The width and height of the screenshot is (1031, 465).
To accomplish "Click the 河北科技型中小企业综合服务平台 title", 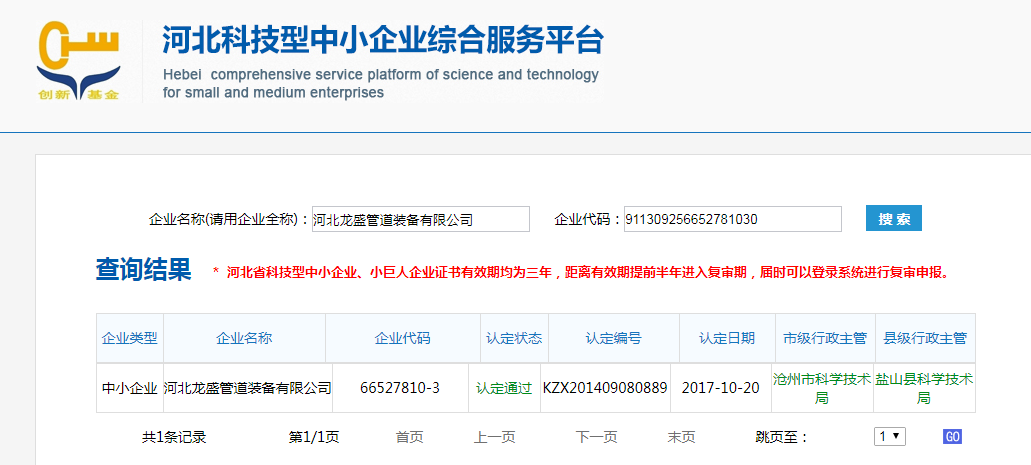I will pyautogui.click(x=383, y=40).
